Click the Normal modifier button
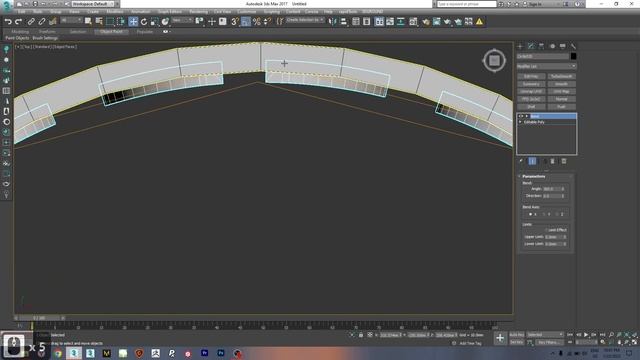Viewport: 640px width, 360px height. click(x=562, y=99)
